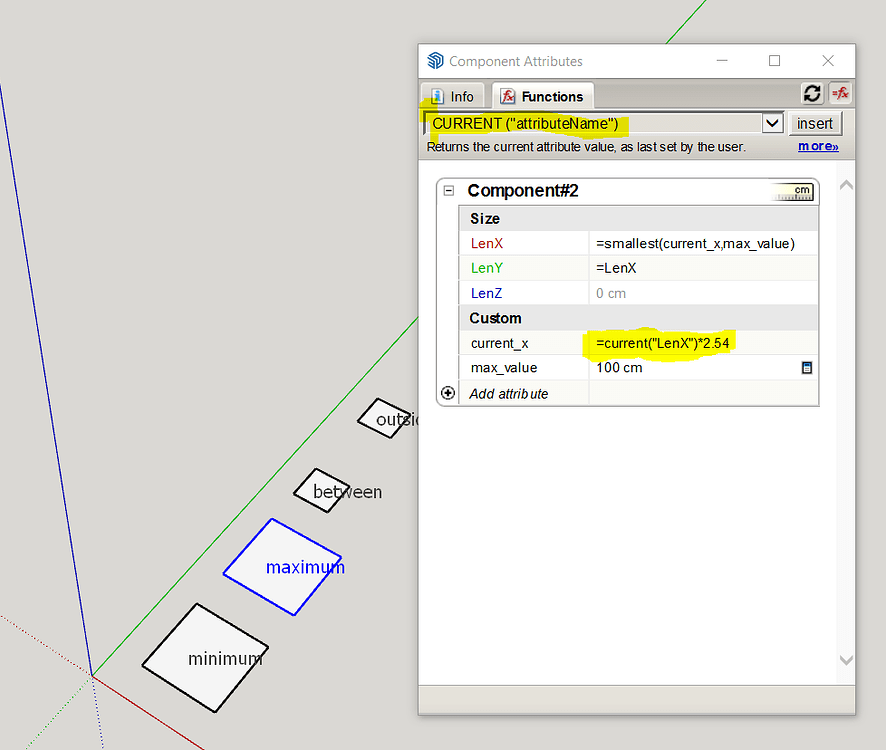Click the blue info icon on the Info tab
The image size is (886, 750).
437,96
